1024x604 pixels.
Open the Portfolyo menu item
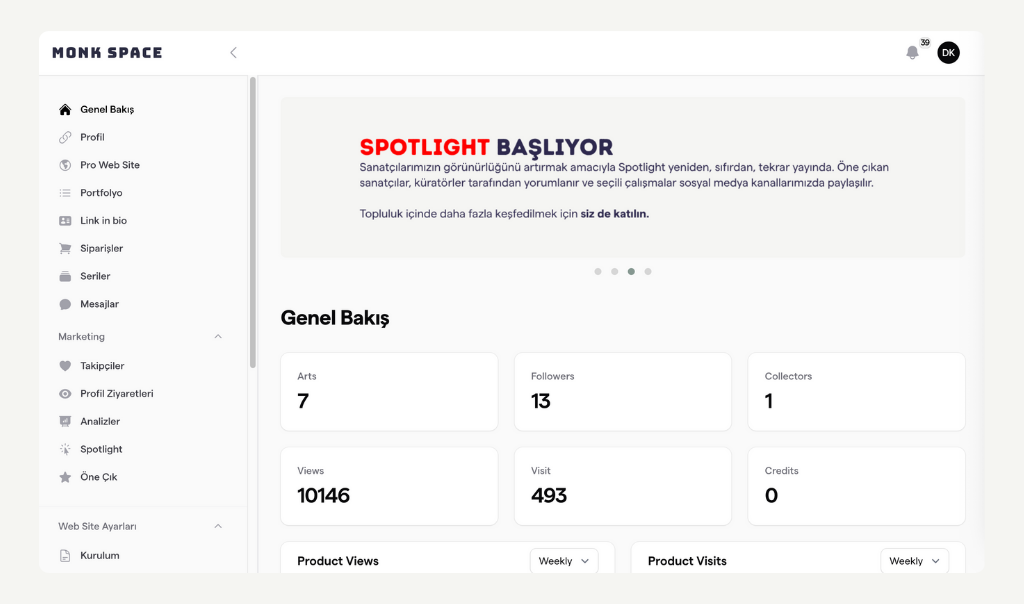(101, 193)
